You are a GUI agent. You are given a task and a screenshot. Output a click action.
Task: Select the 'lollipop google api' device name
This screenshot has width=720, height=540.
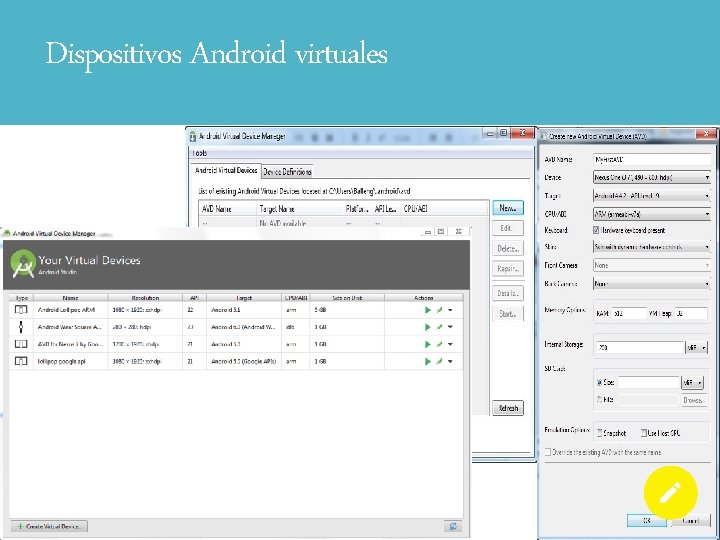tap(62, 361)
